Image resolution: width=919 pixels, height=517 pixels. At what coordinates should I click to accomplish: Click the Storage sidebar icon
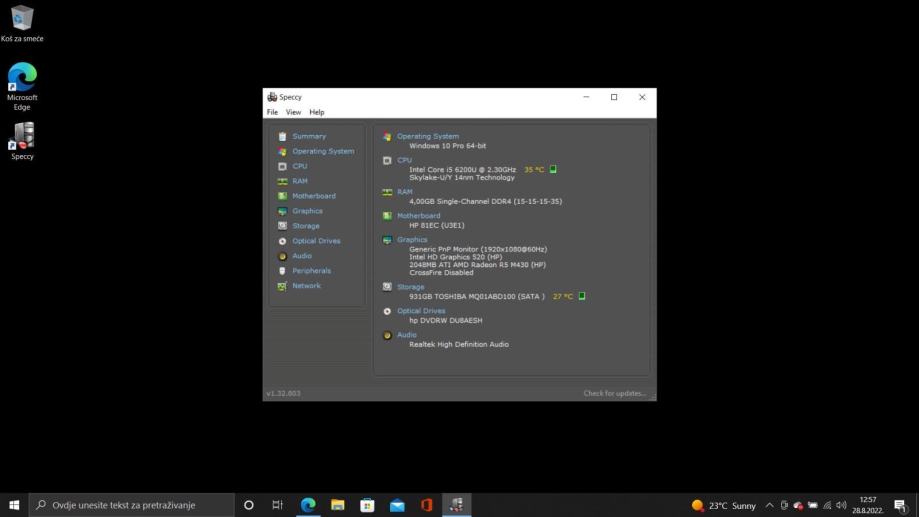(282, 226)
